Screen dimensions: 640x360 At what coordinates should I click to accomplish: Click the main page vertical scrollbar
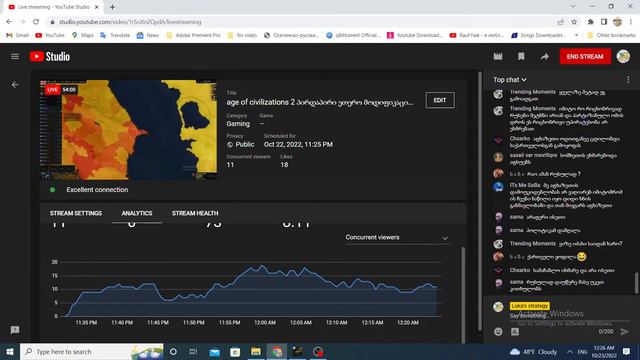coord(480,201)
